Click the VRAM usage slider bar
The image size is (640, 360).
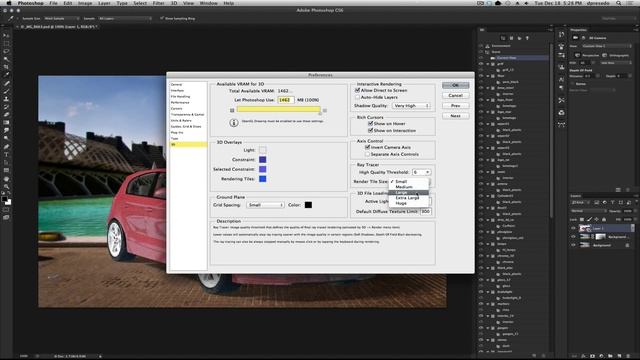click(x=278, y=109)
